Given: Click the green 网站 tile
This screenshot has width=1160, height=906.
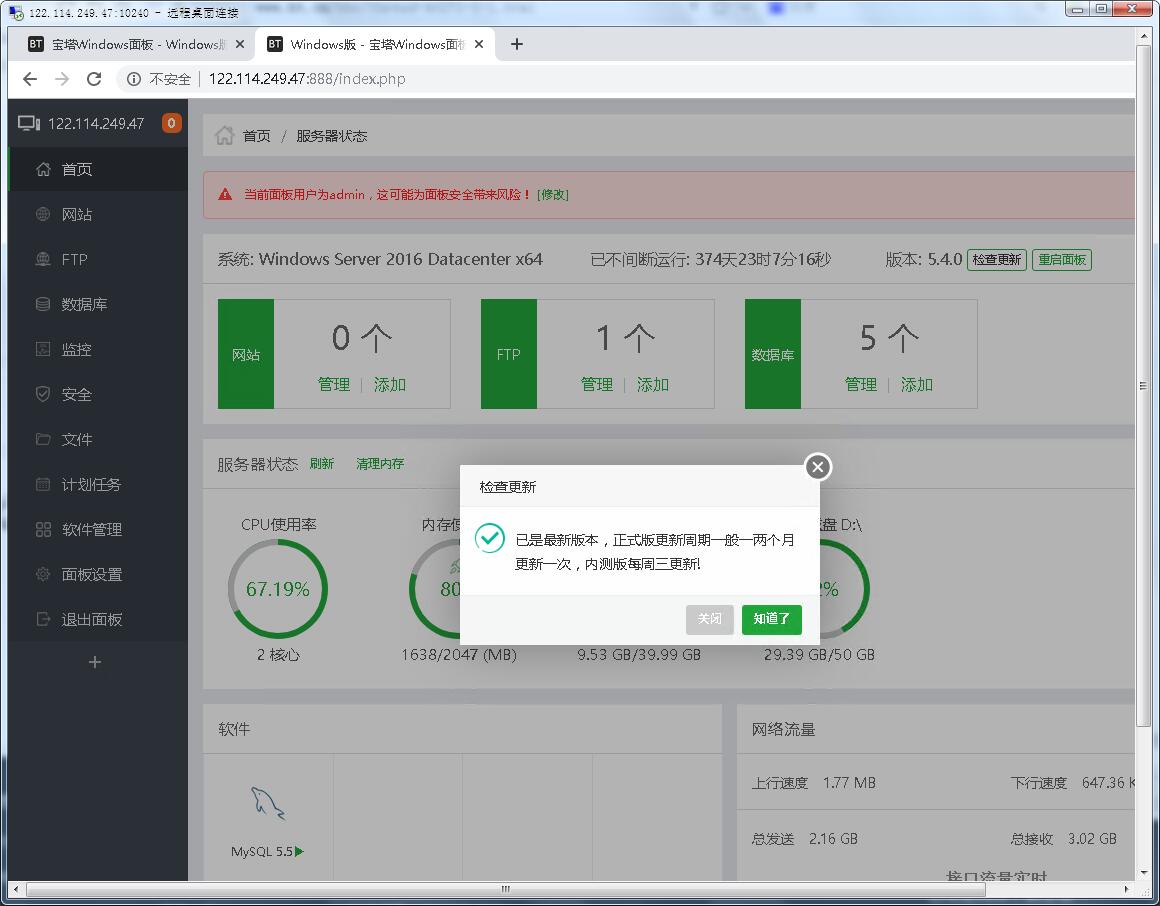Looking at the screenshot, I should click(246, 354).
